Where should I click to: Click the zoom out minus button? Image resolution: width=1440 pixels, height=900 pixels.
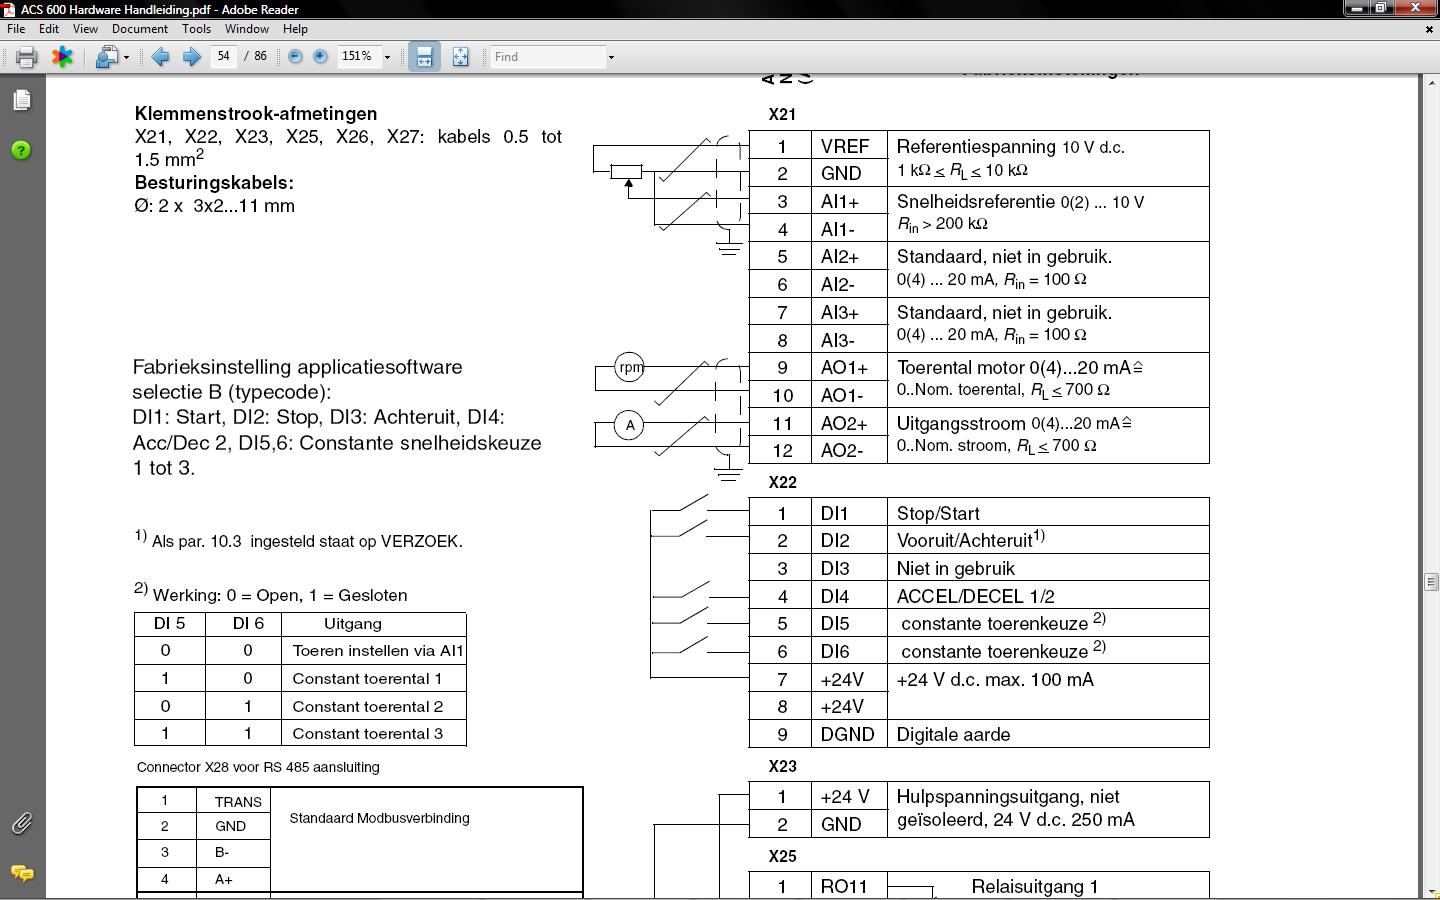pos(295,57)
